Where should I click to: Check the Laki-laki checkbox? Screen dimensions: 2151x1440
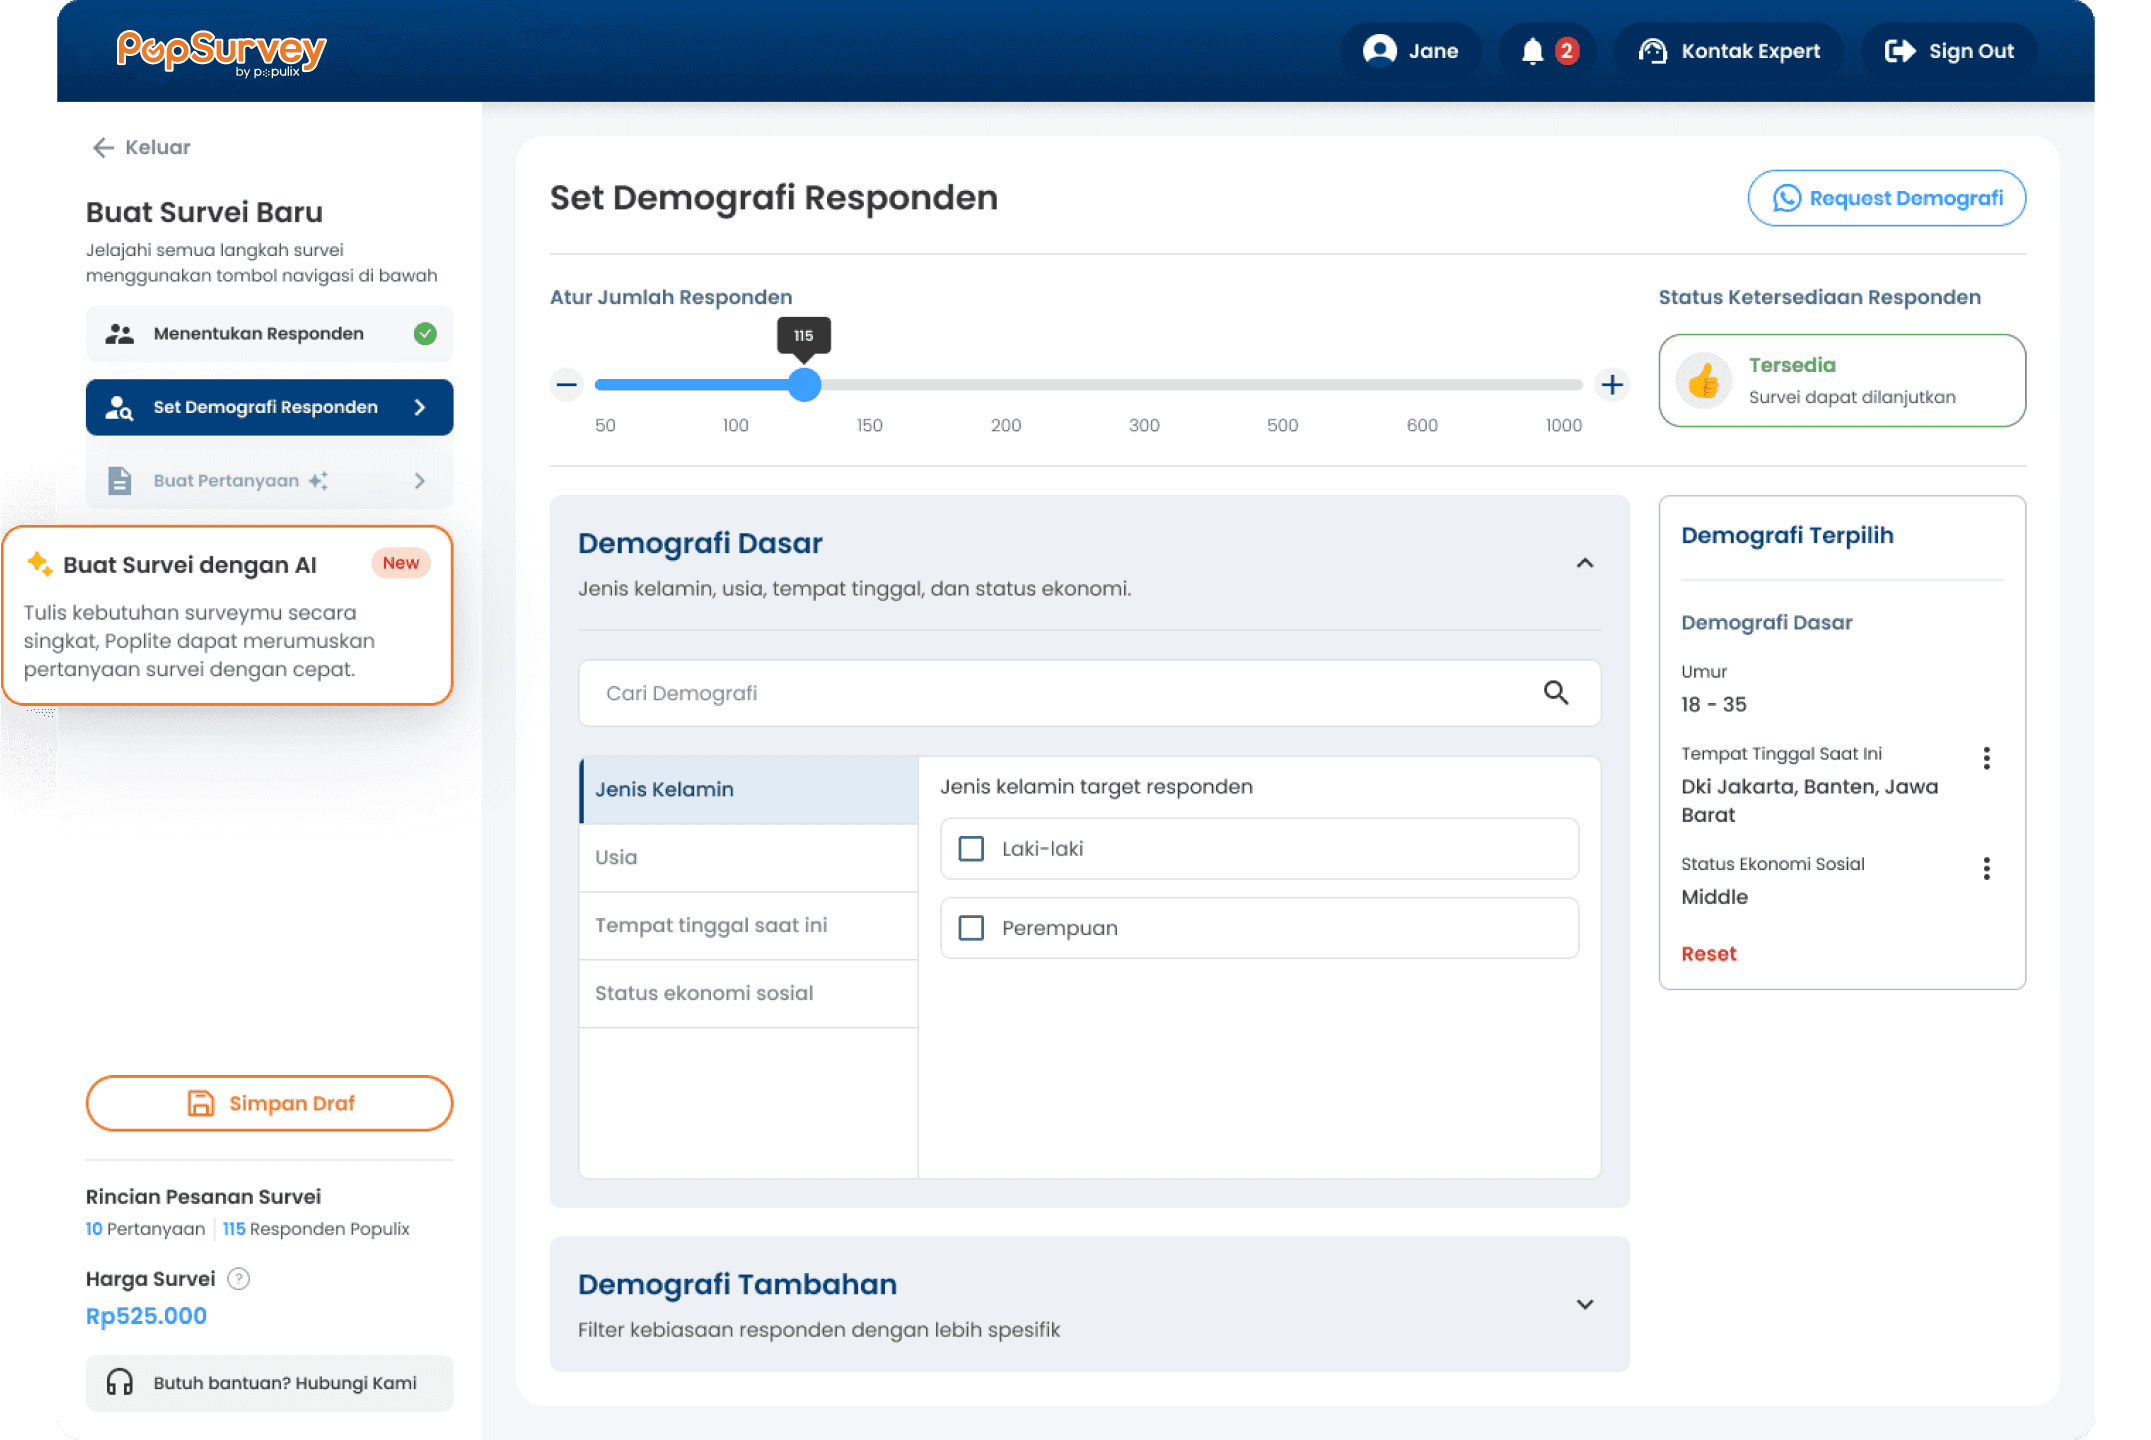(x=971, y=849)
